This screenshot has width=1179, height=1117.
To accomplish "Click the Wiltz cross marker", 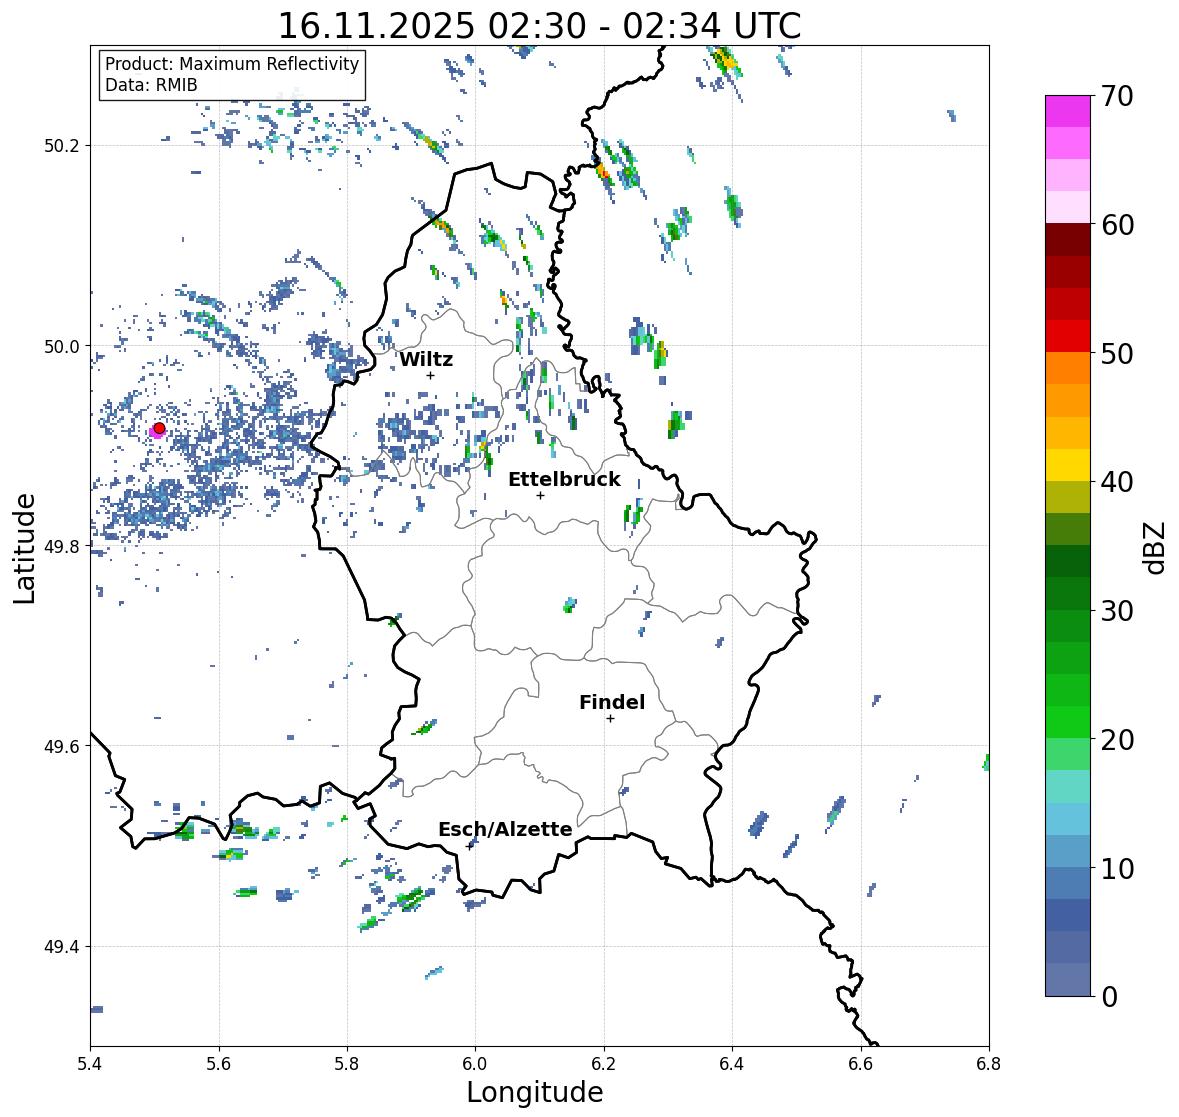I will tap(430, 375).
